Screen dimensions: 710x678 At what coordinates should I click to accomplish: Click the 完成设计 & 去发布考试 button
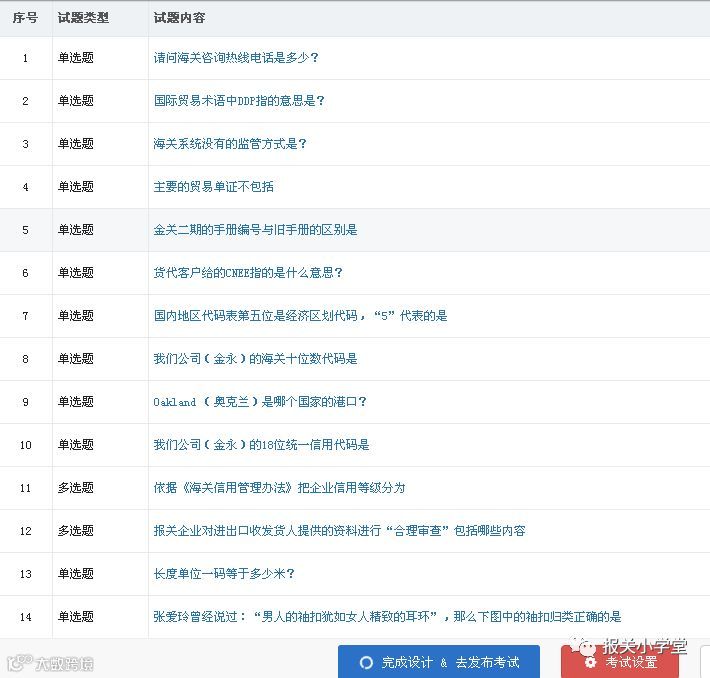coord(439,662)
